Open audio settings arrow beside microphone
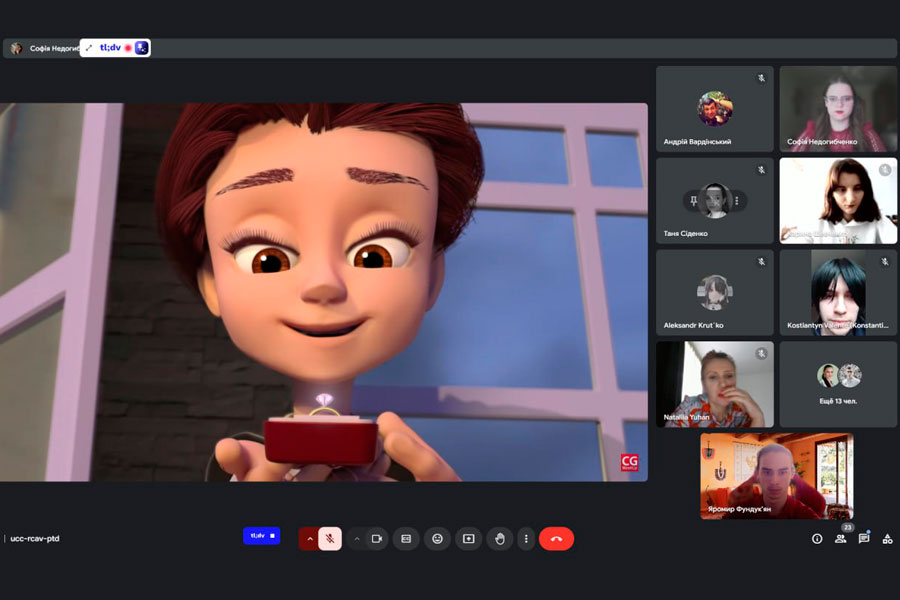Viewport: 900px width, 600px height. 309,539
